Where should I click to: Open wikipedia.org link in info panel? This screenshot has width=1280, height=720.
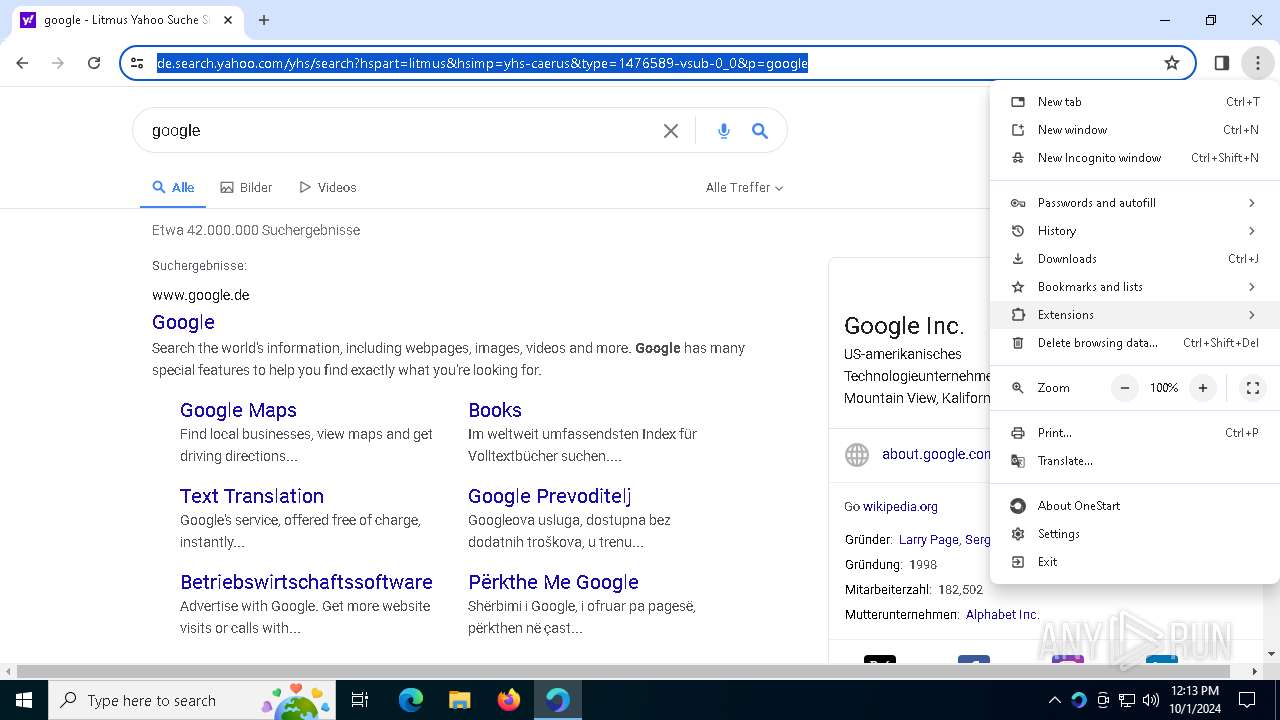[x=900, y=507]
